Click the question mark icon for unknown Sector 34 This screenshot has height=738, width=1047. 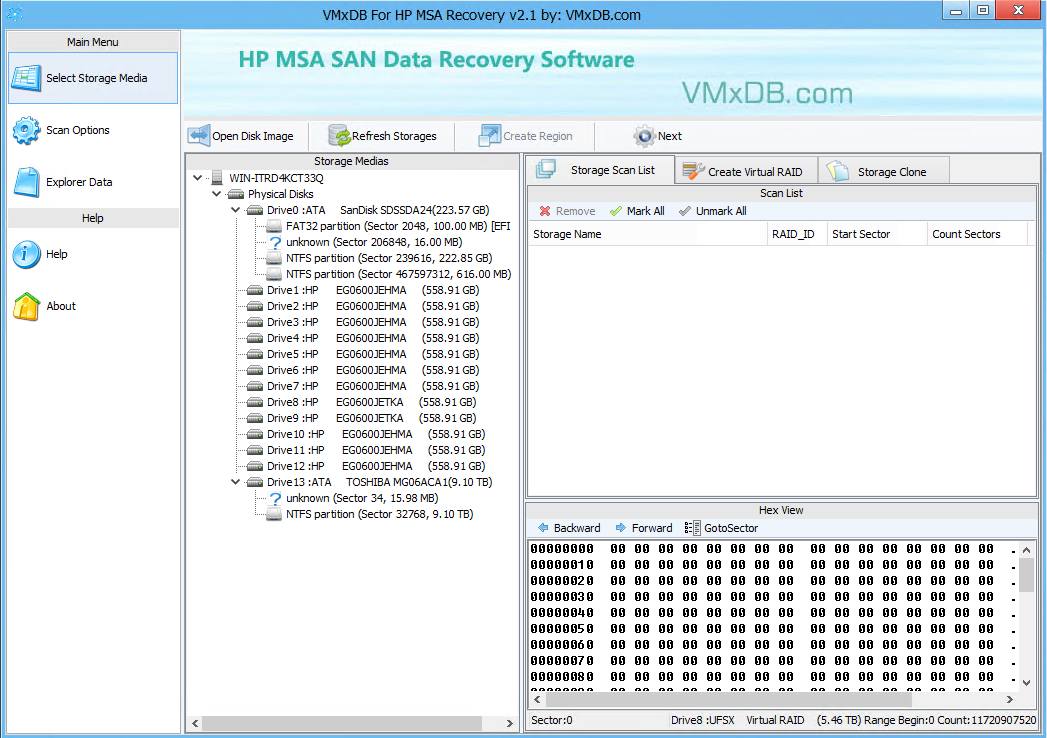click(x=274, y=498)
